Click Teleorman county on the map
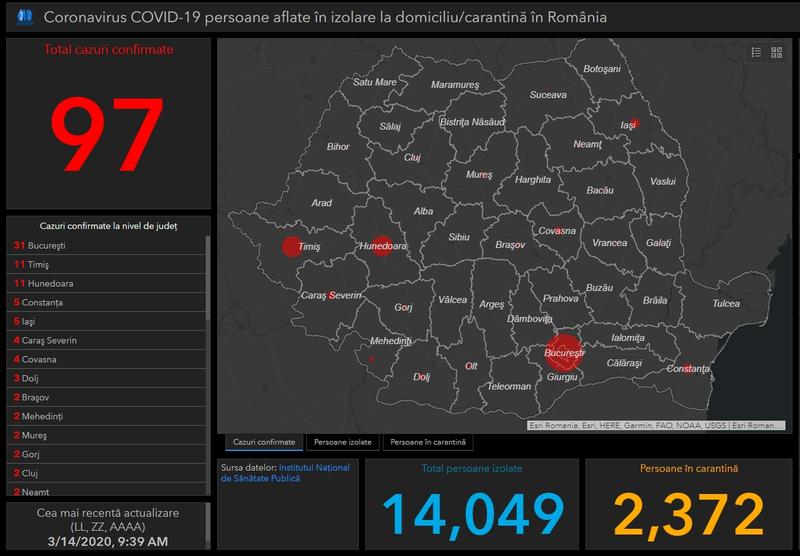The width and height of the screenshot is (800, 556). click(x=509, y=387)
